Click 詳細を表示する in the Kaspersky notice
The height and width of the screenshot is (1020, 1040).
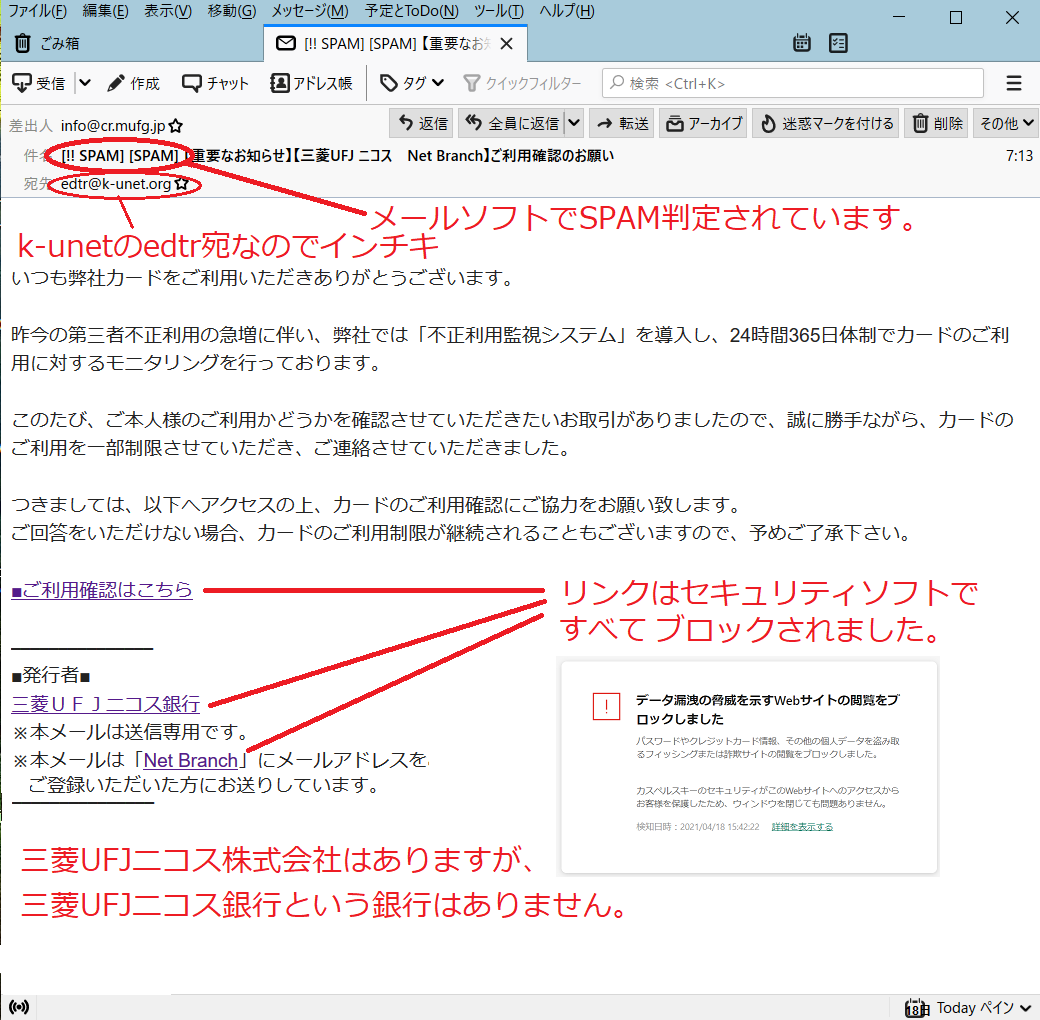point(802,826)
